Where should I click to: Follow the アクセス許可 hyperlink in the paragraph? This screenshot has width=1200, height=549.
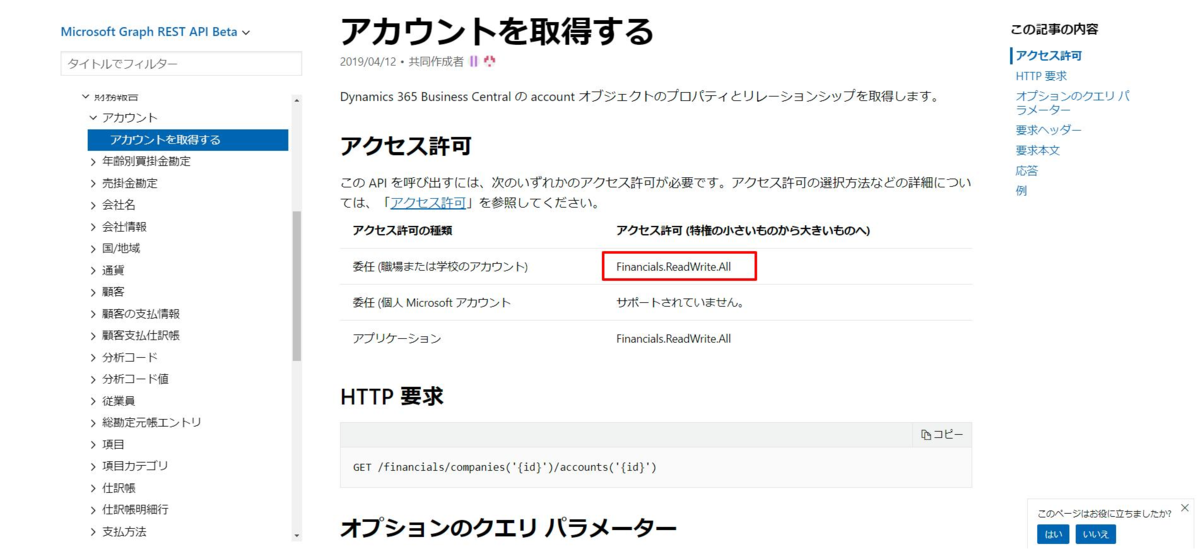(x=428, y=203)
